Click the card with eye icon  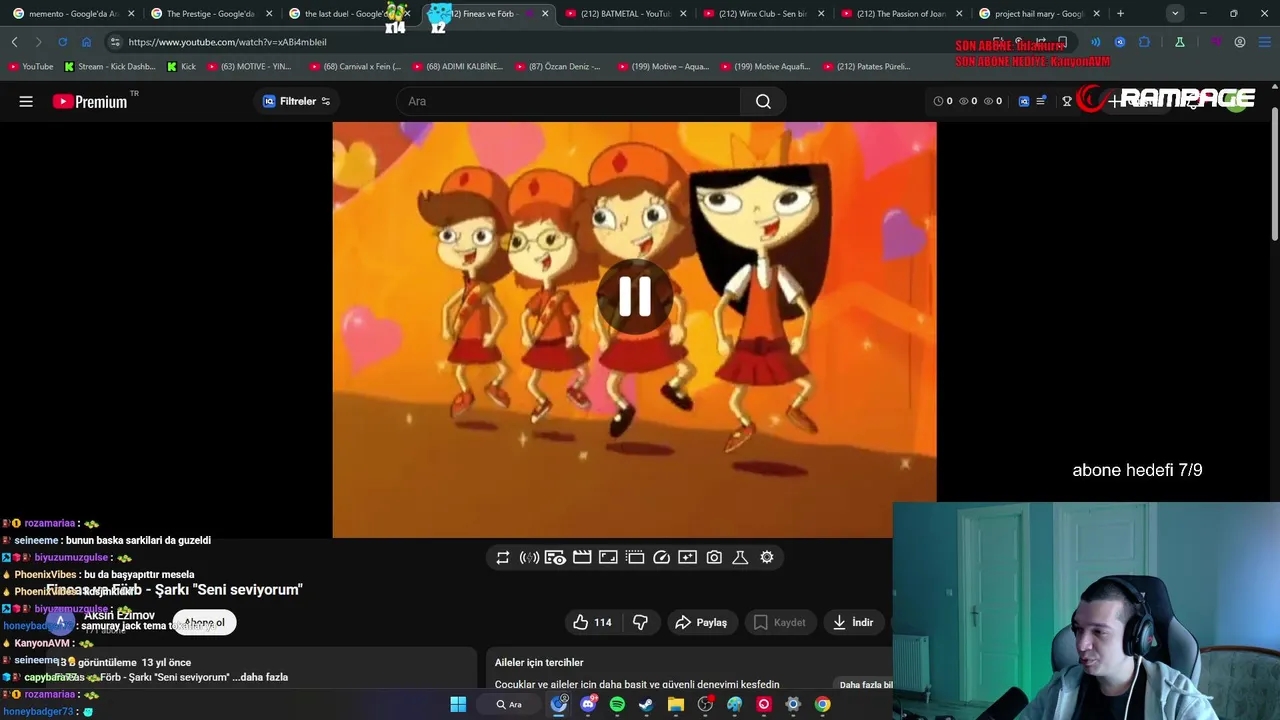click(x=555, y=558)
